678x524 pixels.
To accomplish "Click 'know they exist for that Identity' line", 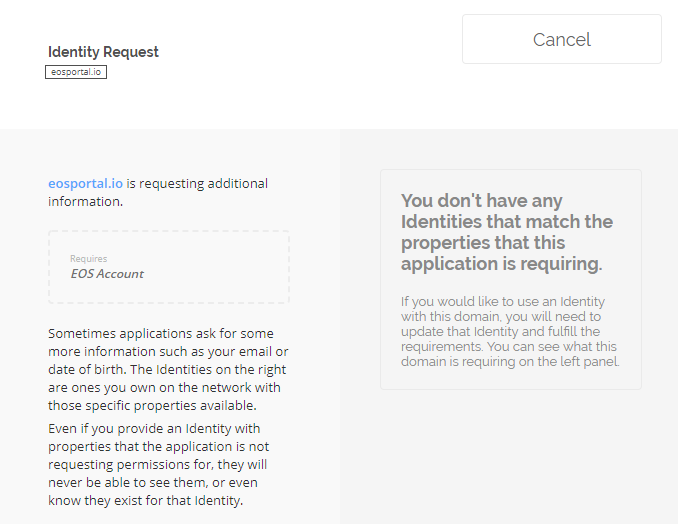I will (145, 501).
